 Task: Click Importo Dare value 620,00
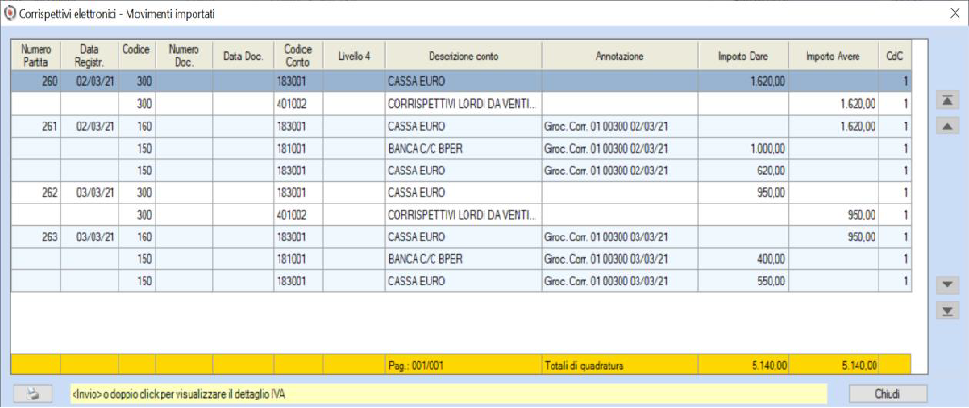(743, 171)
